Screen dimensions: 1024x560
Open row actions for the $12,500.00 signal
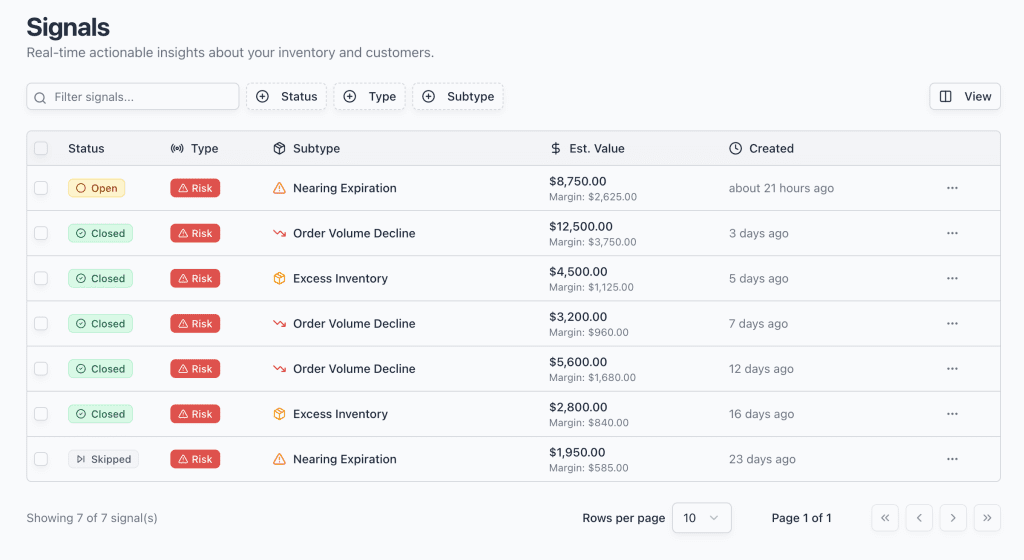point(951,233)
